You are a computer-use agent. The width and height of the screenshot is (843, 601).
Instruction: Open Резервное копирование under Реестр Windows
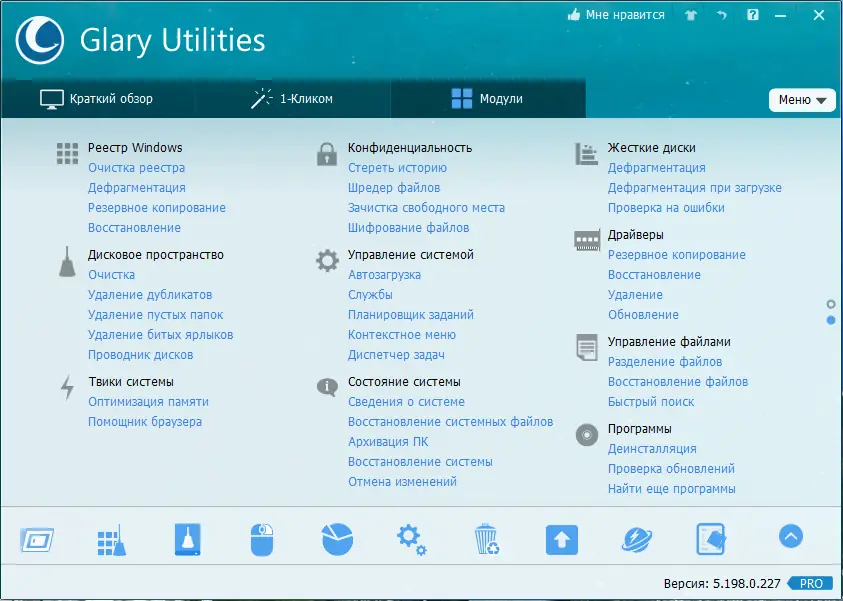pyautogui.click(x=157, y=208)
